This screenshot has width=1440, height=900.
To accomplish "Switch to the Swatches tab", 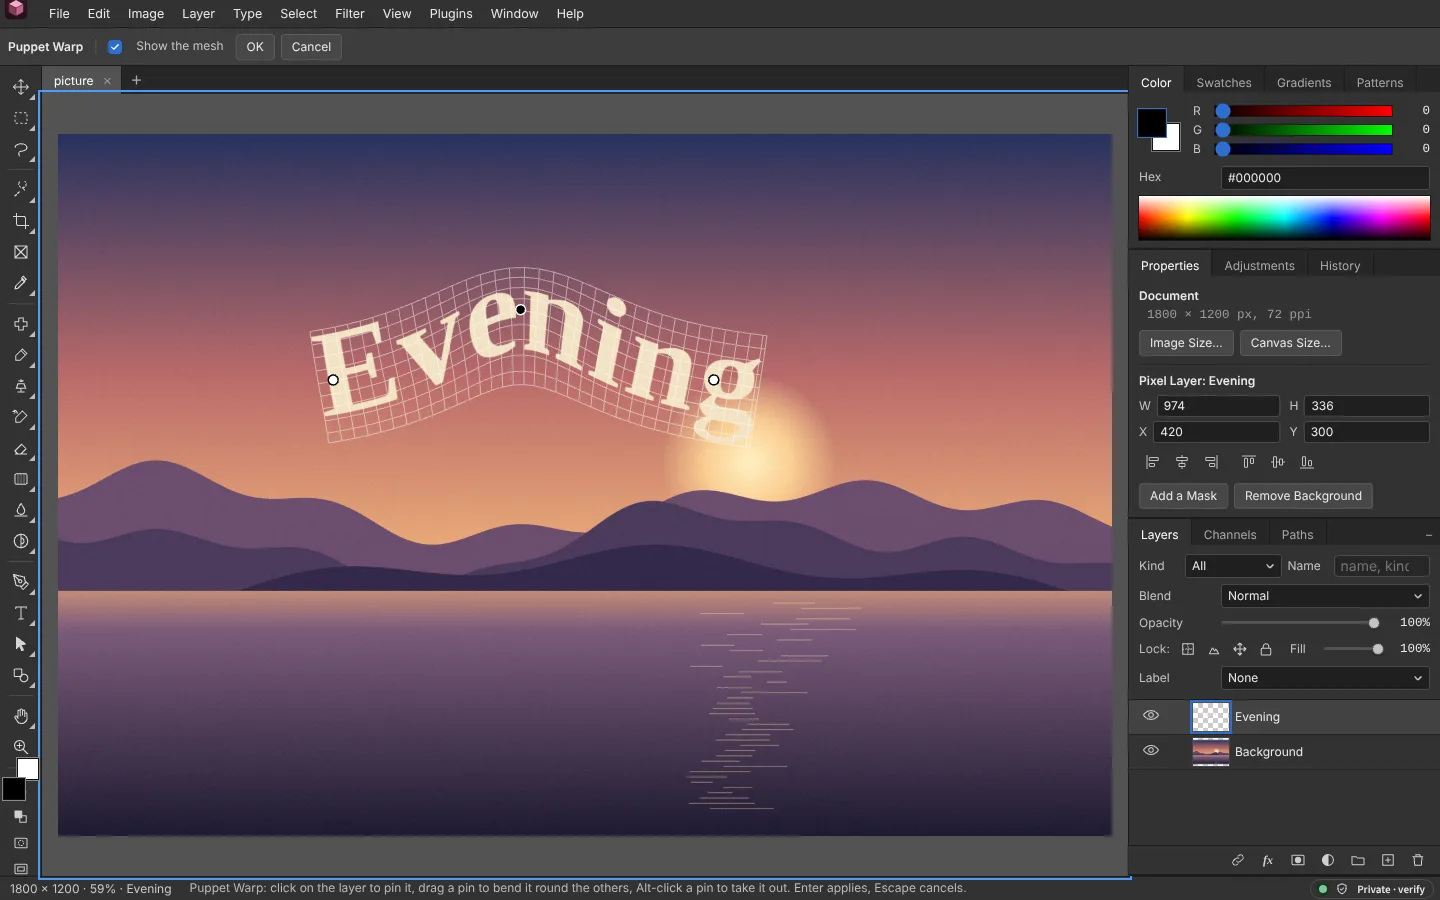I will (x=1224, y=83).
